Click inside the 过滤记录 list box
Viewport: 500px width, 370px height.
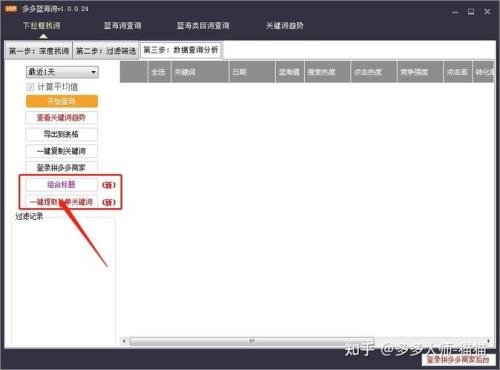(63, 283)
